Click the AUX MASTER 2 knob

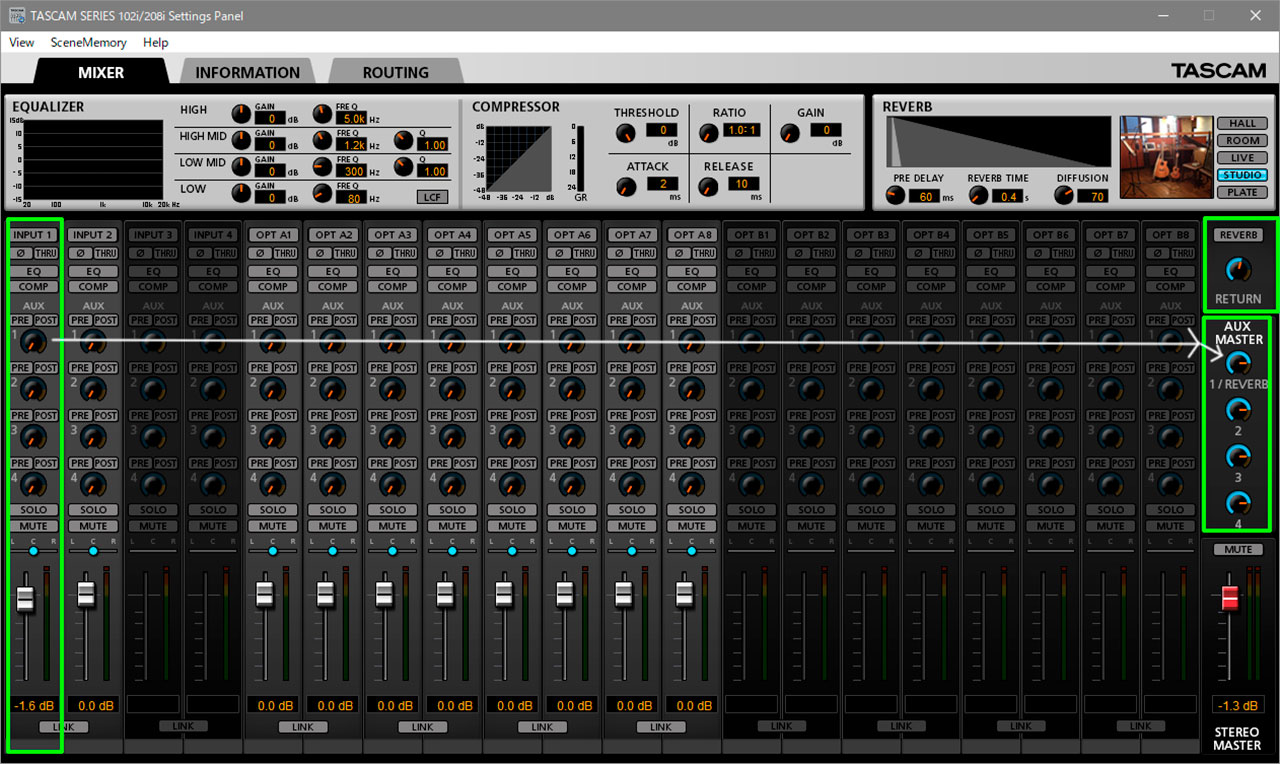(x=1238, y=409)
